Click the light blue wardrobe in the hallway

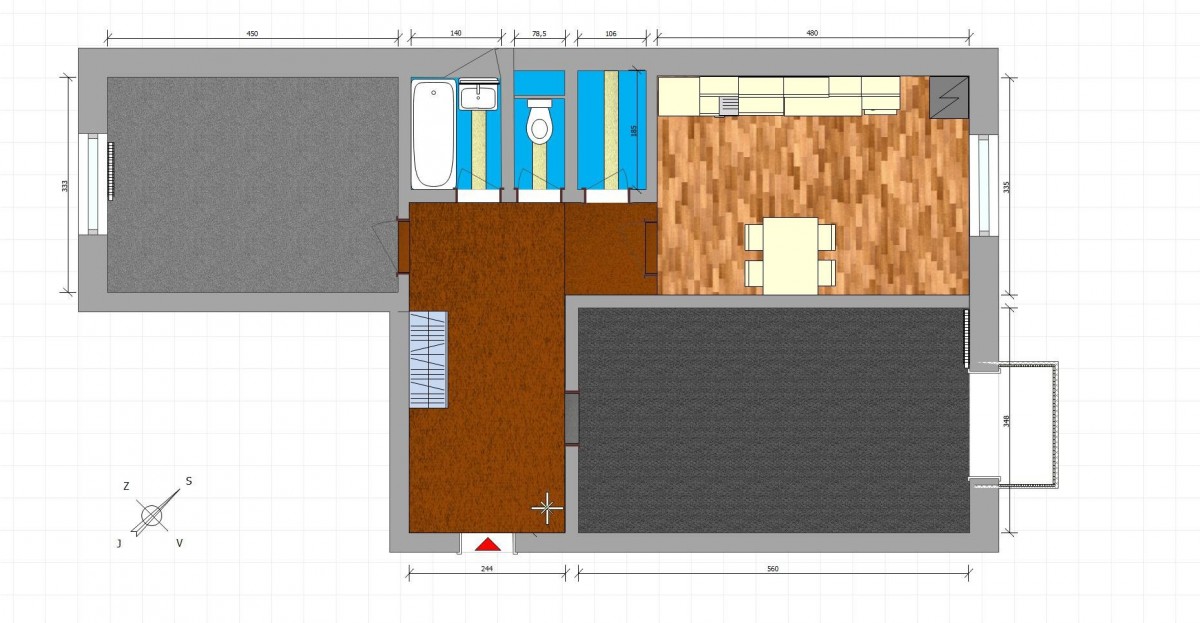[x=428, y=358]
